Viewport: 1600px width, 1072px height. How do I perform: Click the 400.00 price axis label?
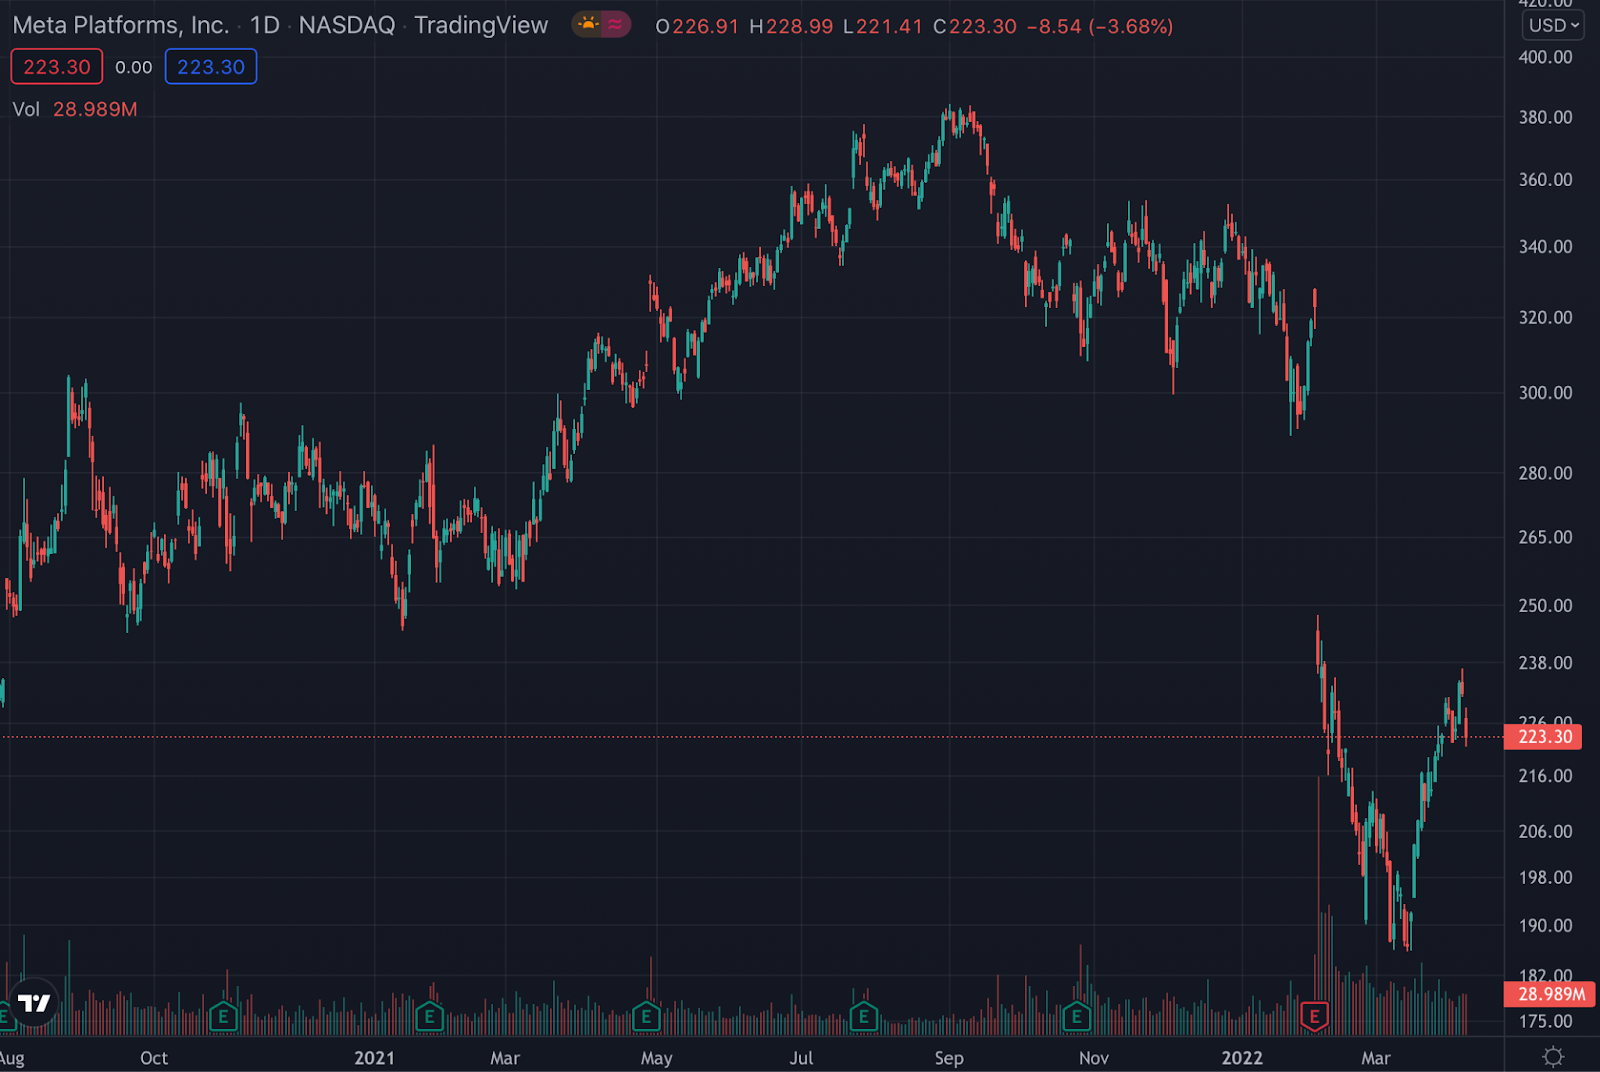click(1545, 57)
